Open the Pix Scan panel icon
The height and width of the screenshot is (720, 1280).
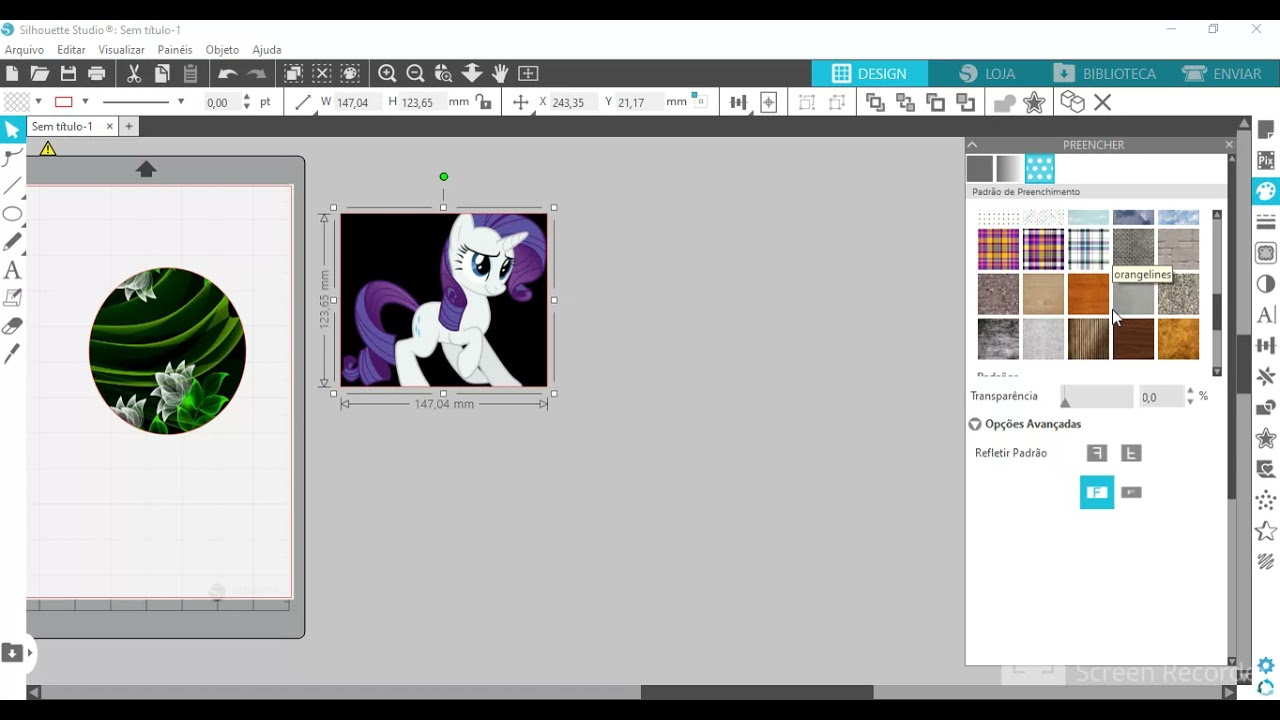click(1266, 160)
